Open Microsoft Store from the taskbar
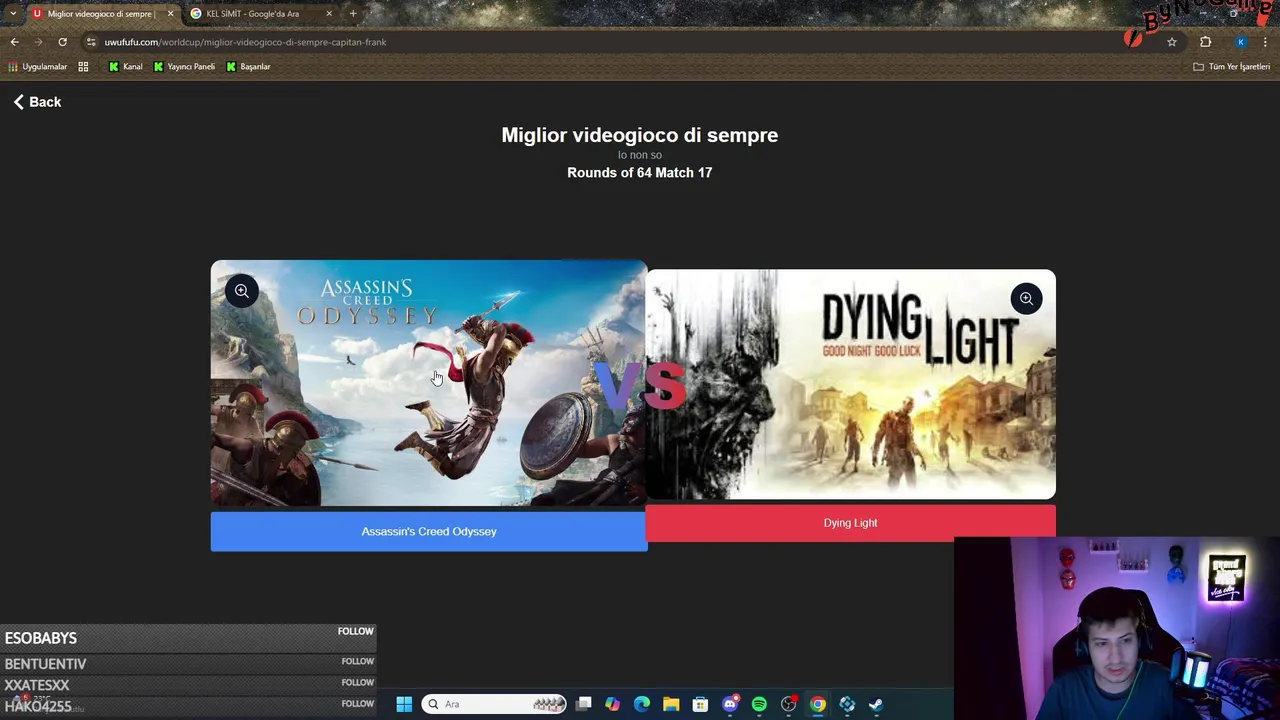Viewport: 1280px width, 720px height. (700, 704)
